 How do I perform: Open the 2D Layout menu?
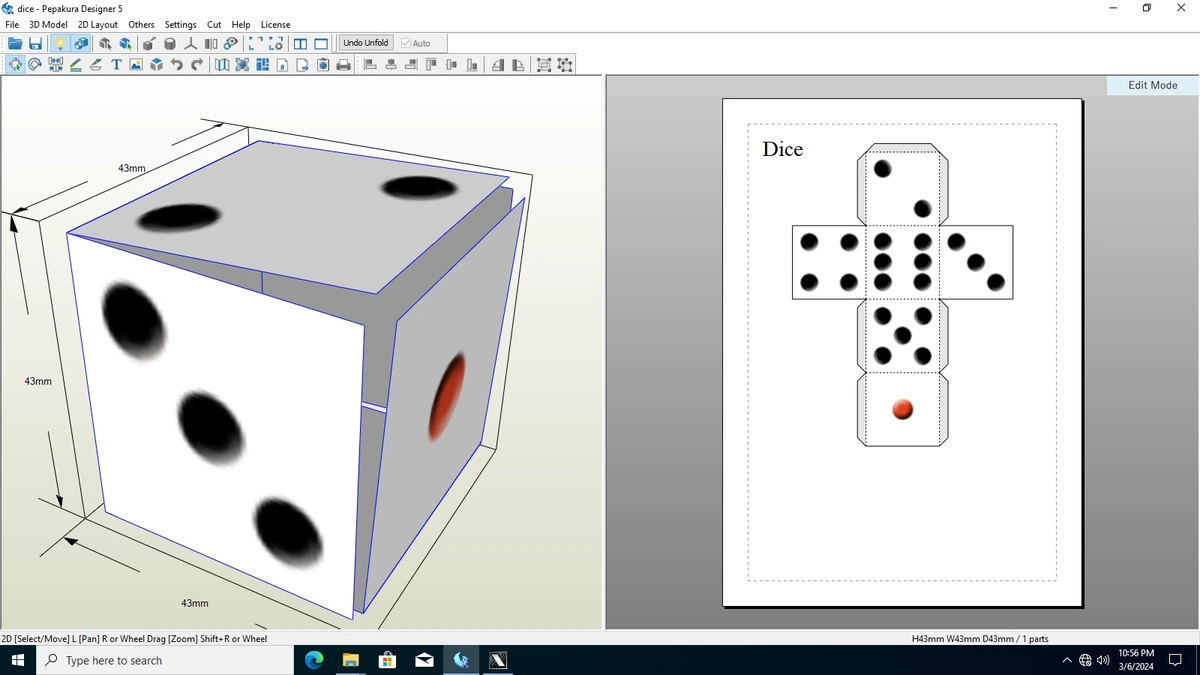(97, 25)
